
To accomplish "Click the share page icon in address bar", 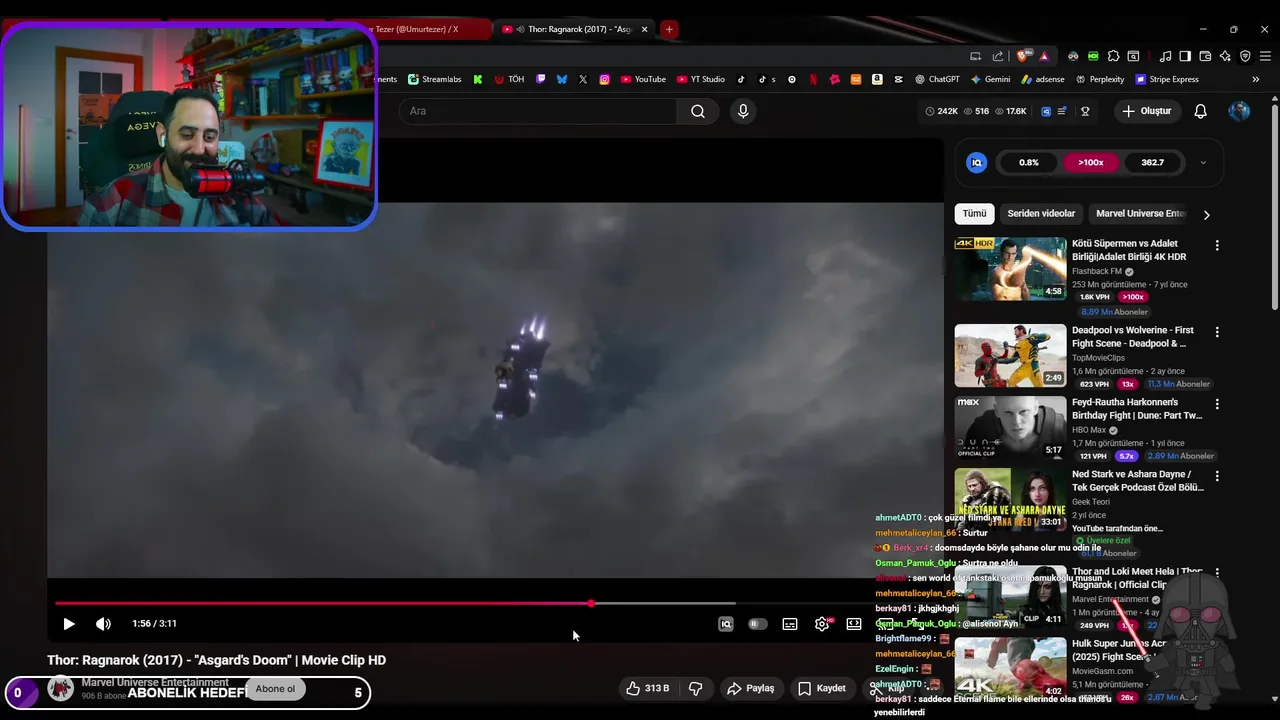I will tap(998, 56).
